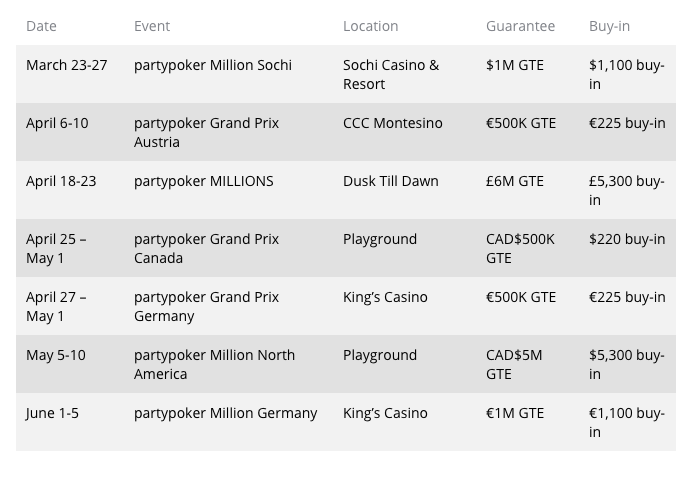Image resolution: width=691 pixels, height=485 pixels.
Task: Click the Date column header
Action: [41, 26]
